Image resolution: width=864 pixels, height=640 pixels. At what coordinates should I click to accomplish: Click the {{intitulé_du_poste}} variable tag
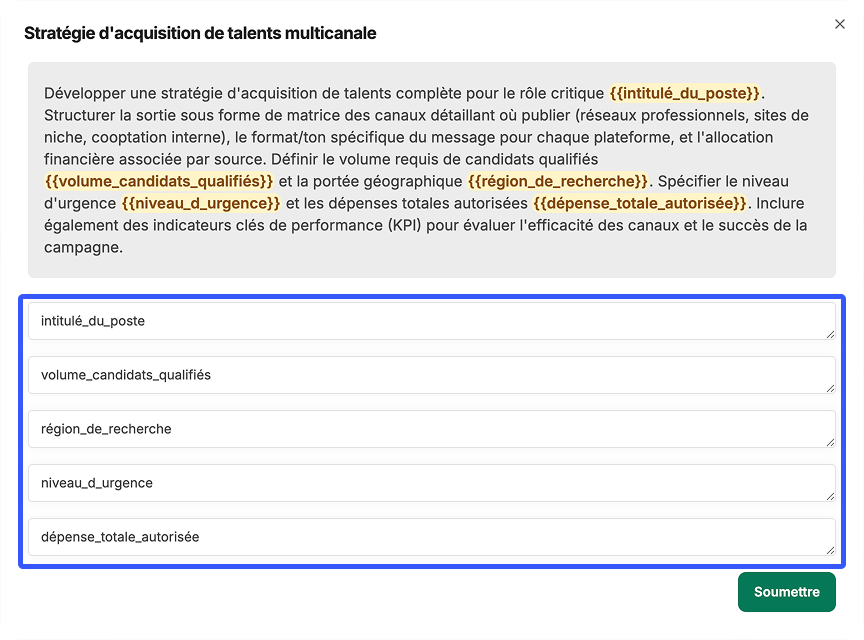684,93
